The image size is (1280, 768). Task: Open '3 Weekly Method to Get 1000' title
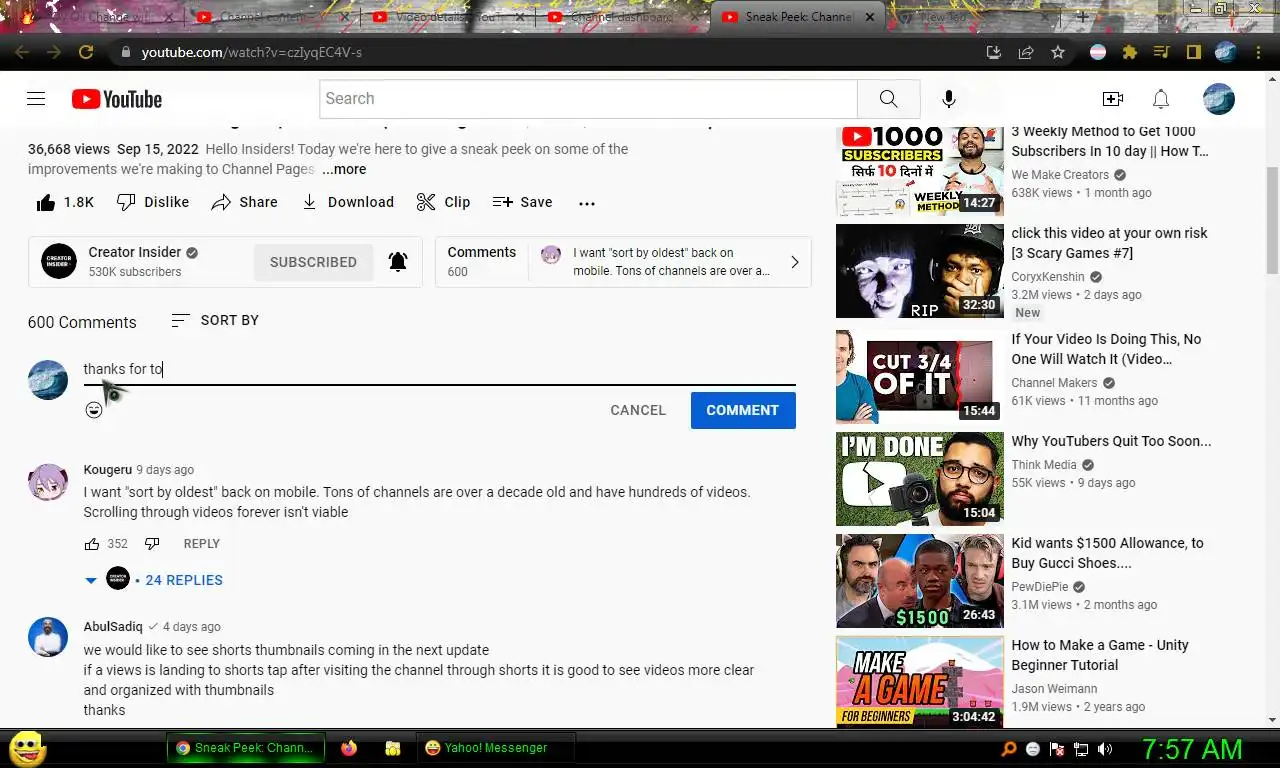[1110, 141]
